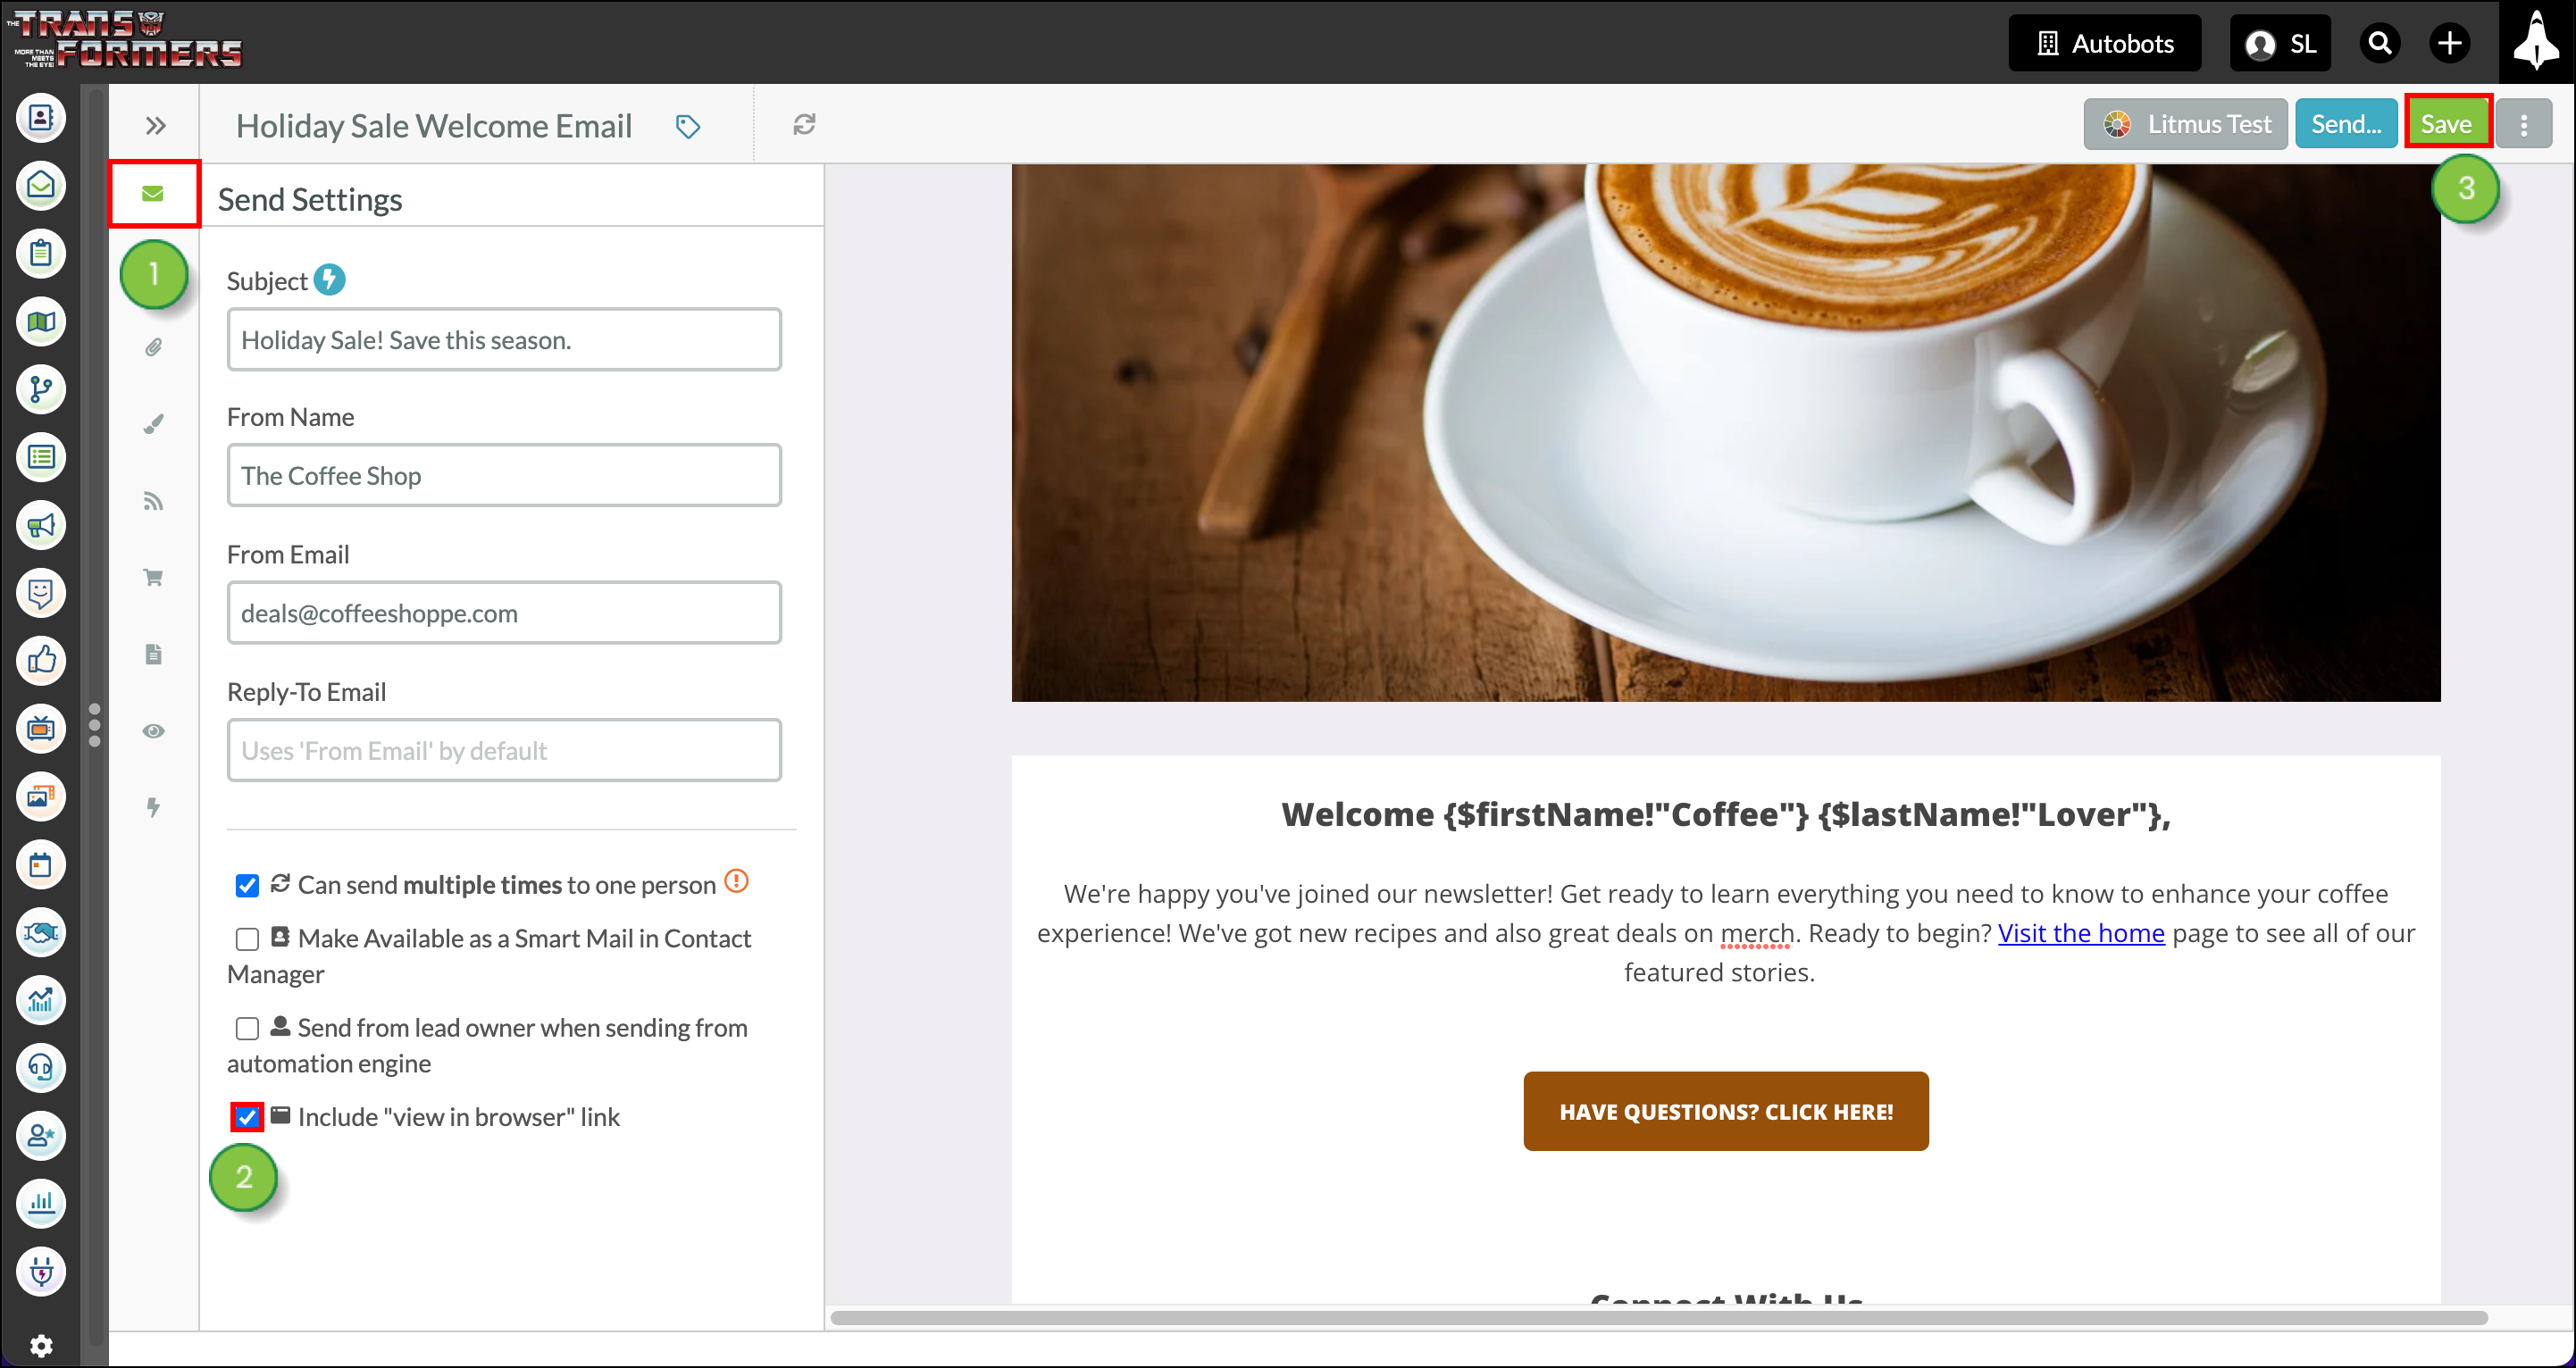This screenshot has width=2576, height=1368.
Task: Open the SL user profile menu
Action: [2280, 43]
